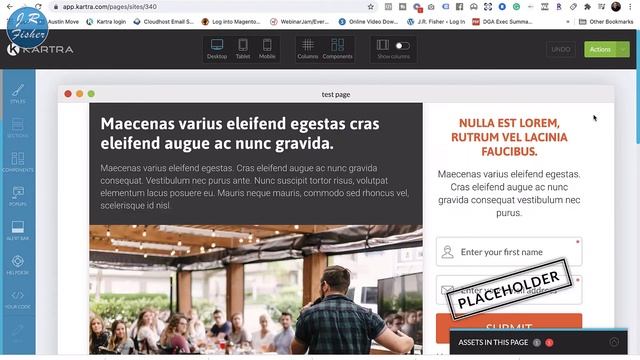This screenshot has height=360, width=640.
Task: Switch to Mobile preview
Action: [267, 49]
